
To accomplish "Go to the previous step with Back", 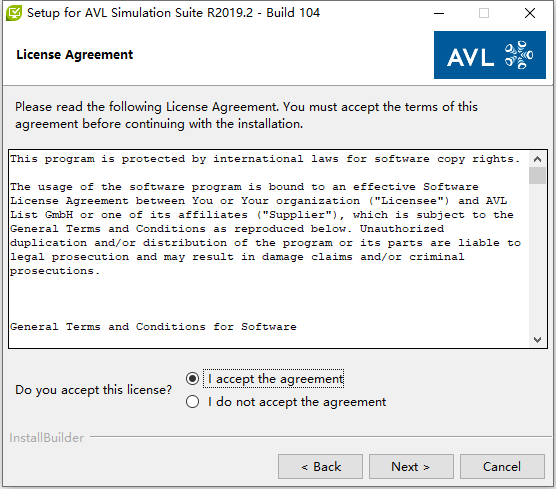I will 320,467.
